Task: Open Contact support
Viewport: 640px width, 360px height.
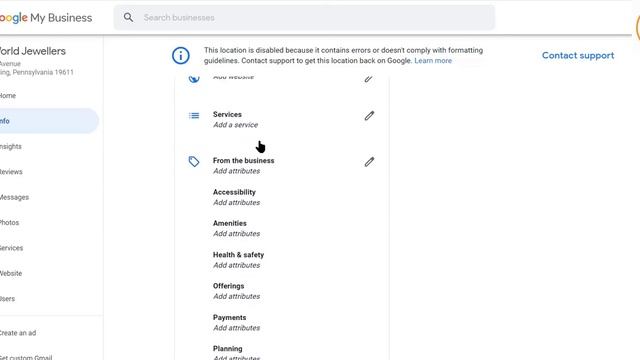Action: (x=578, y=56)
